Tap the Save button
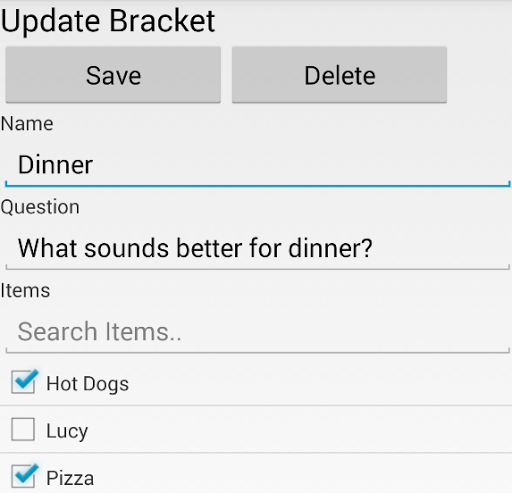512x493 pixels. click(x=113, y=75)
